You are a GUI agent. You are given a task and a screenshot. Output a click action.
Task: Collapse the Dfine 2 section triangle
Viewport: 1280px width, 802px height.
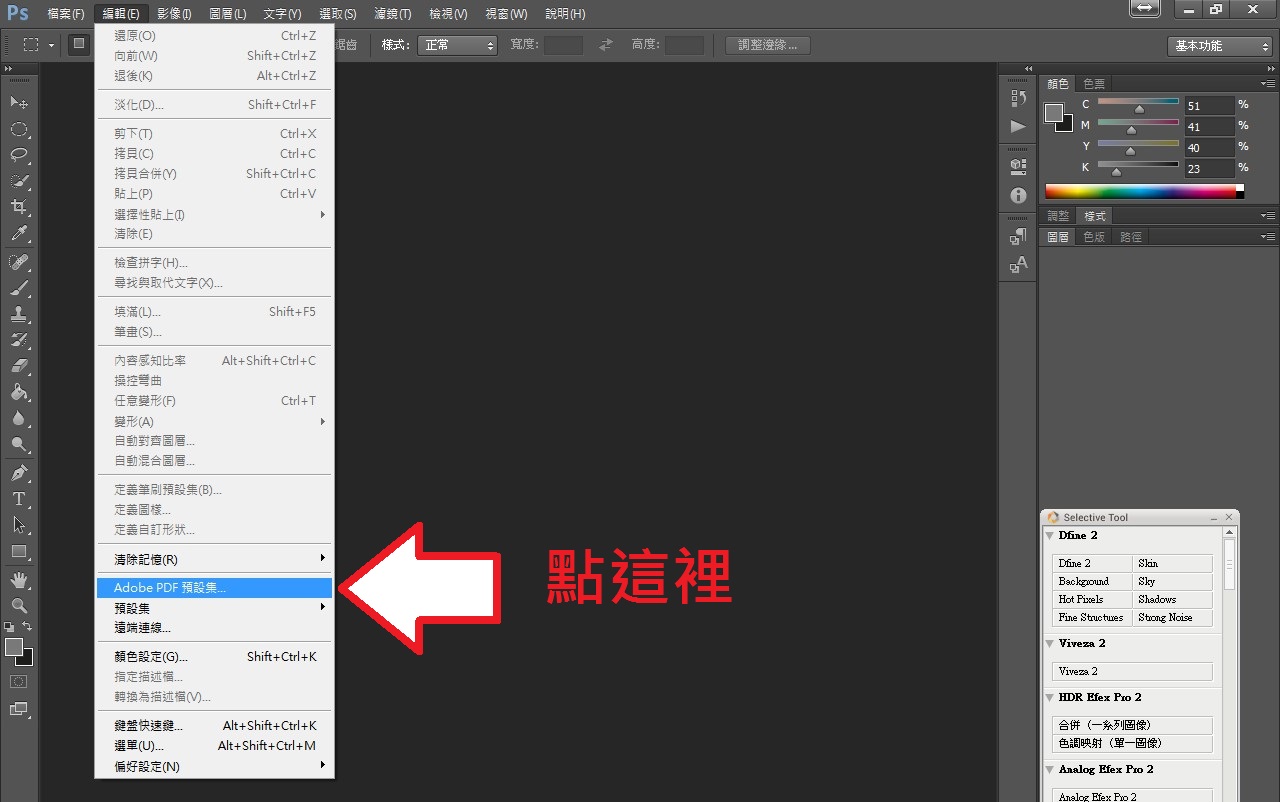click(1050, 536)
